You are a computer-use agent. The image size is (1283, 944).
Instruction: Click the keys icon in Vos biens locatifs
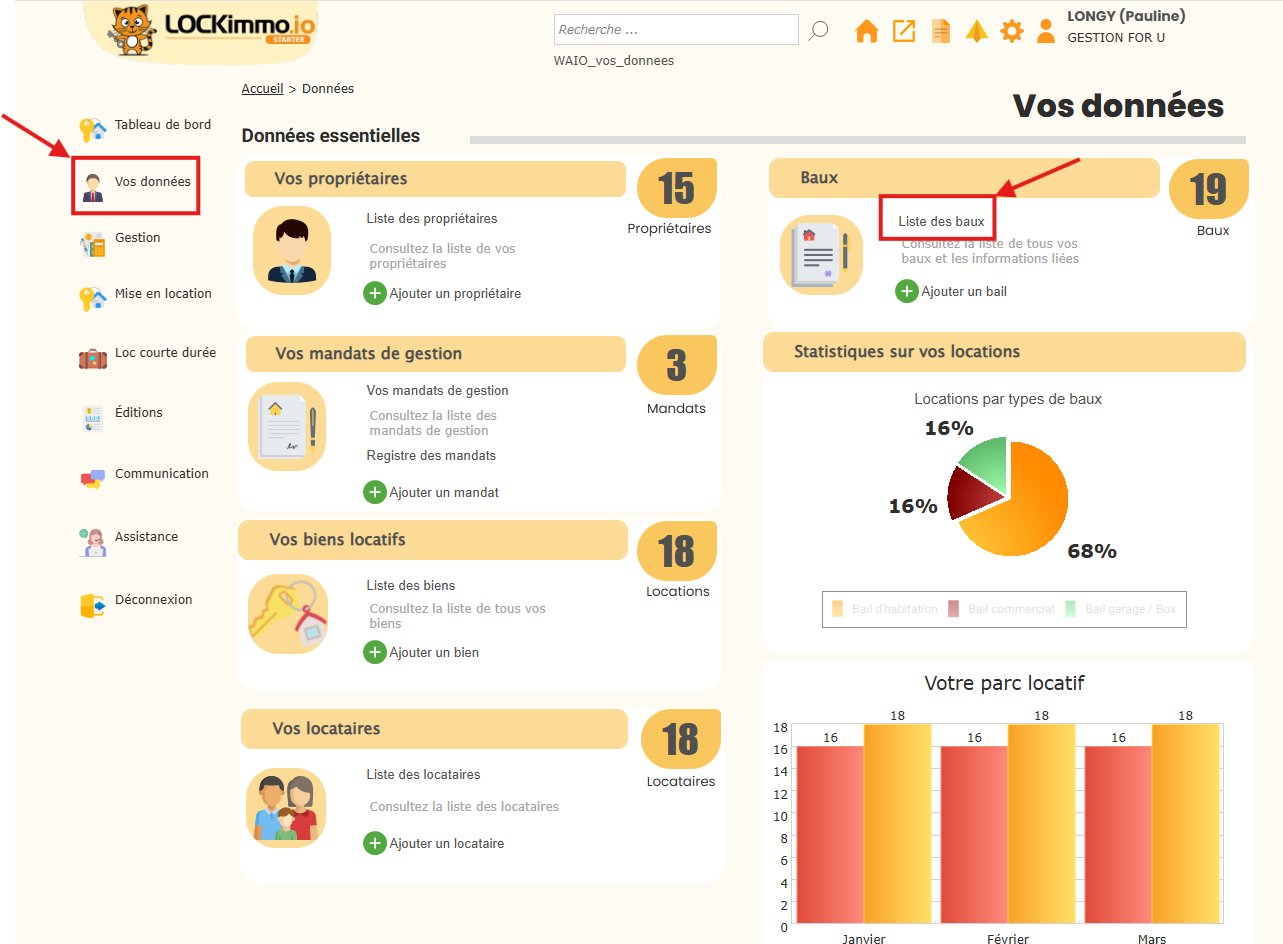288,614
